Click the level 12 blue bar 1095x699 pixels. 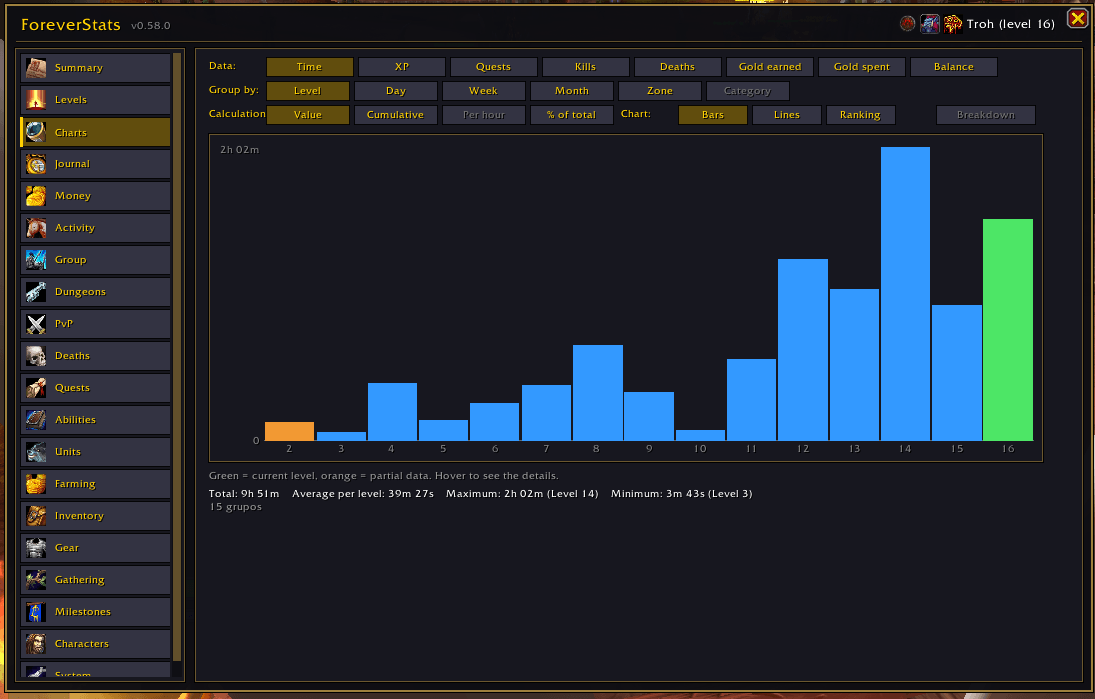point(803,350)
